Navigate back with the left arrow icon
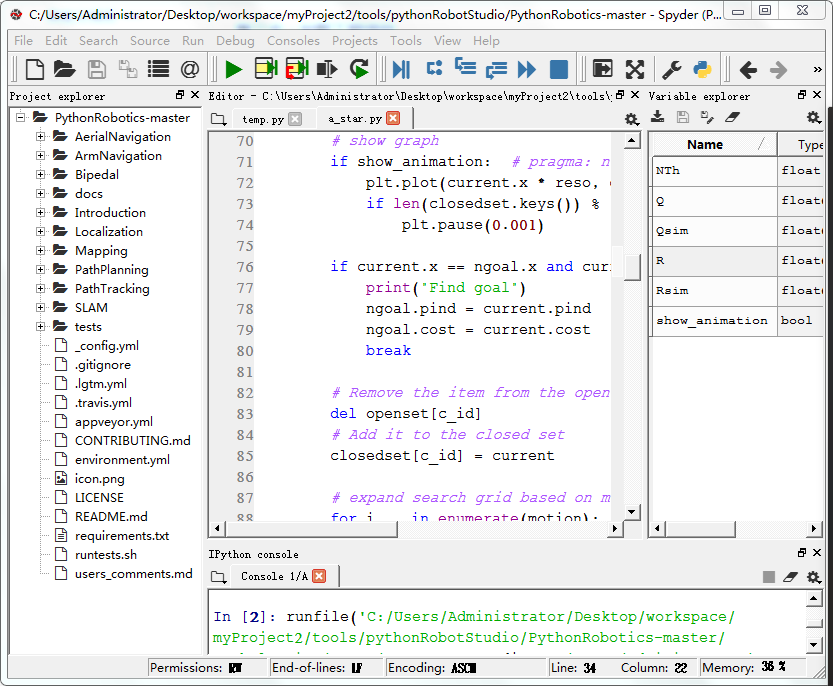Viewport: 833px width, 686px height. 748,69
